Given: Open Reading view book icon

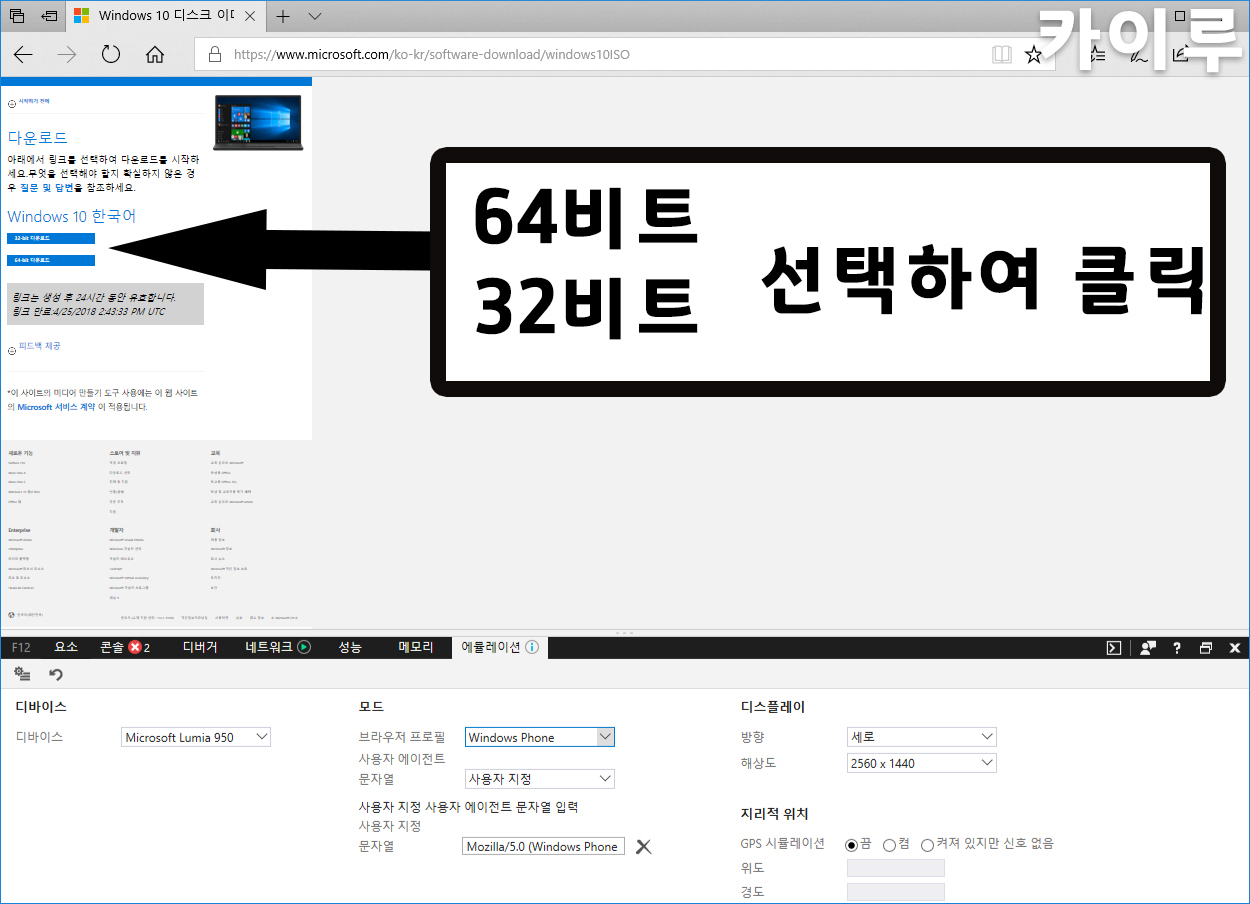Looking at the screenshot, I should tap(1001, 55).
